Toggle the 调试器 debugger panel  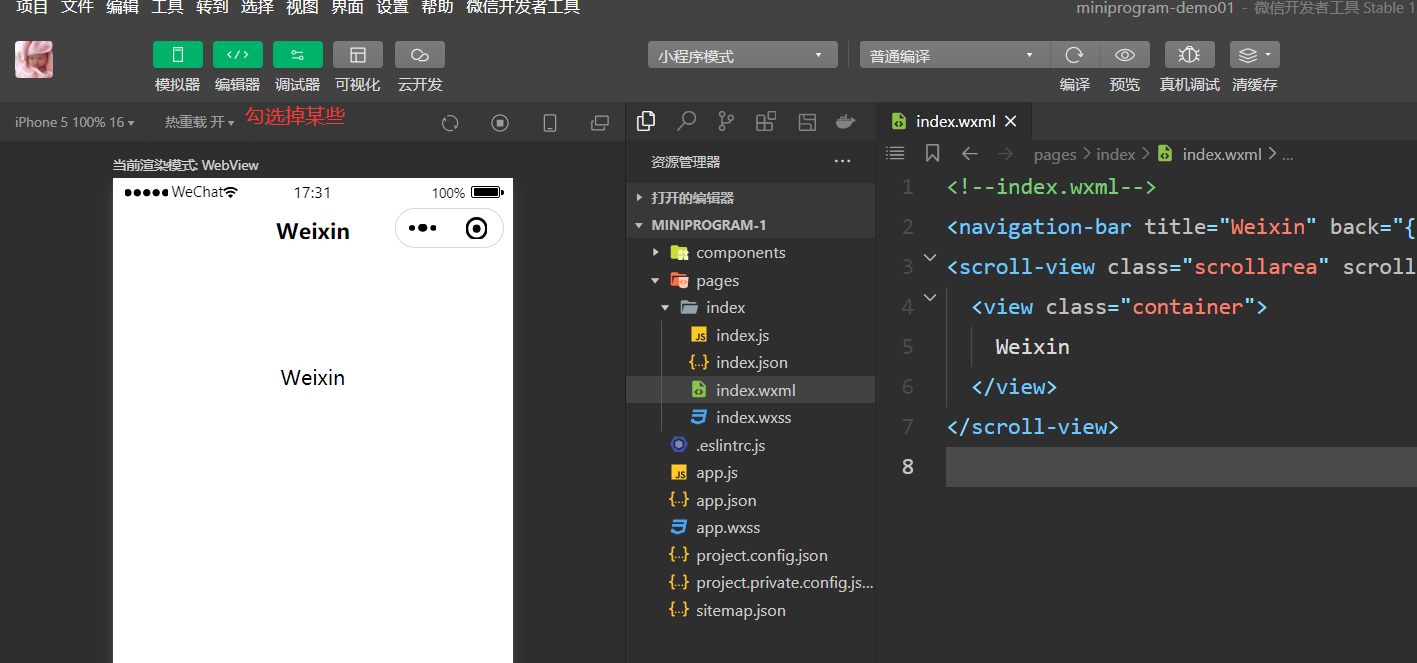point(298,55)
